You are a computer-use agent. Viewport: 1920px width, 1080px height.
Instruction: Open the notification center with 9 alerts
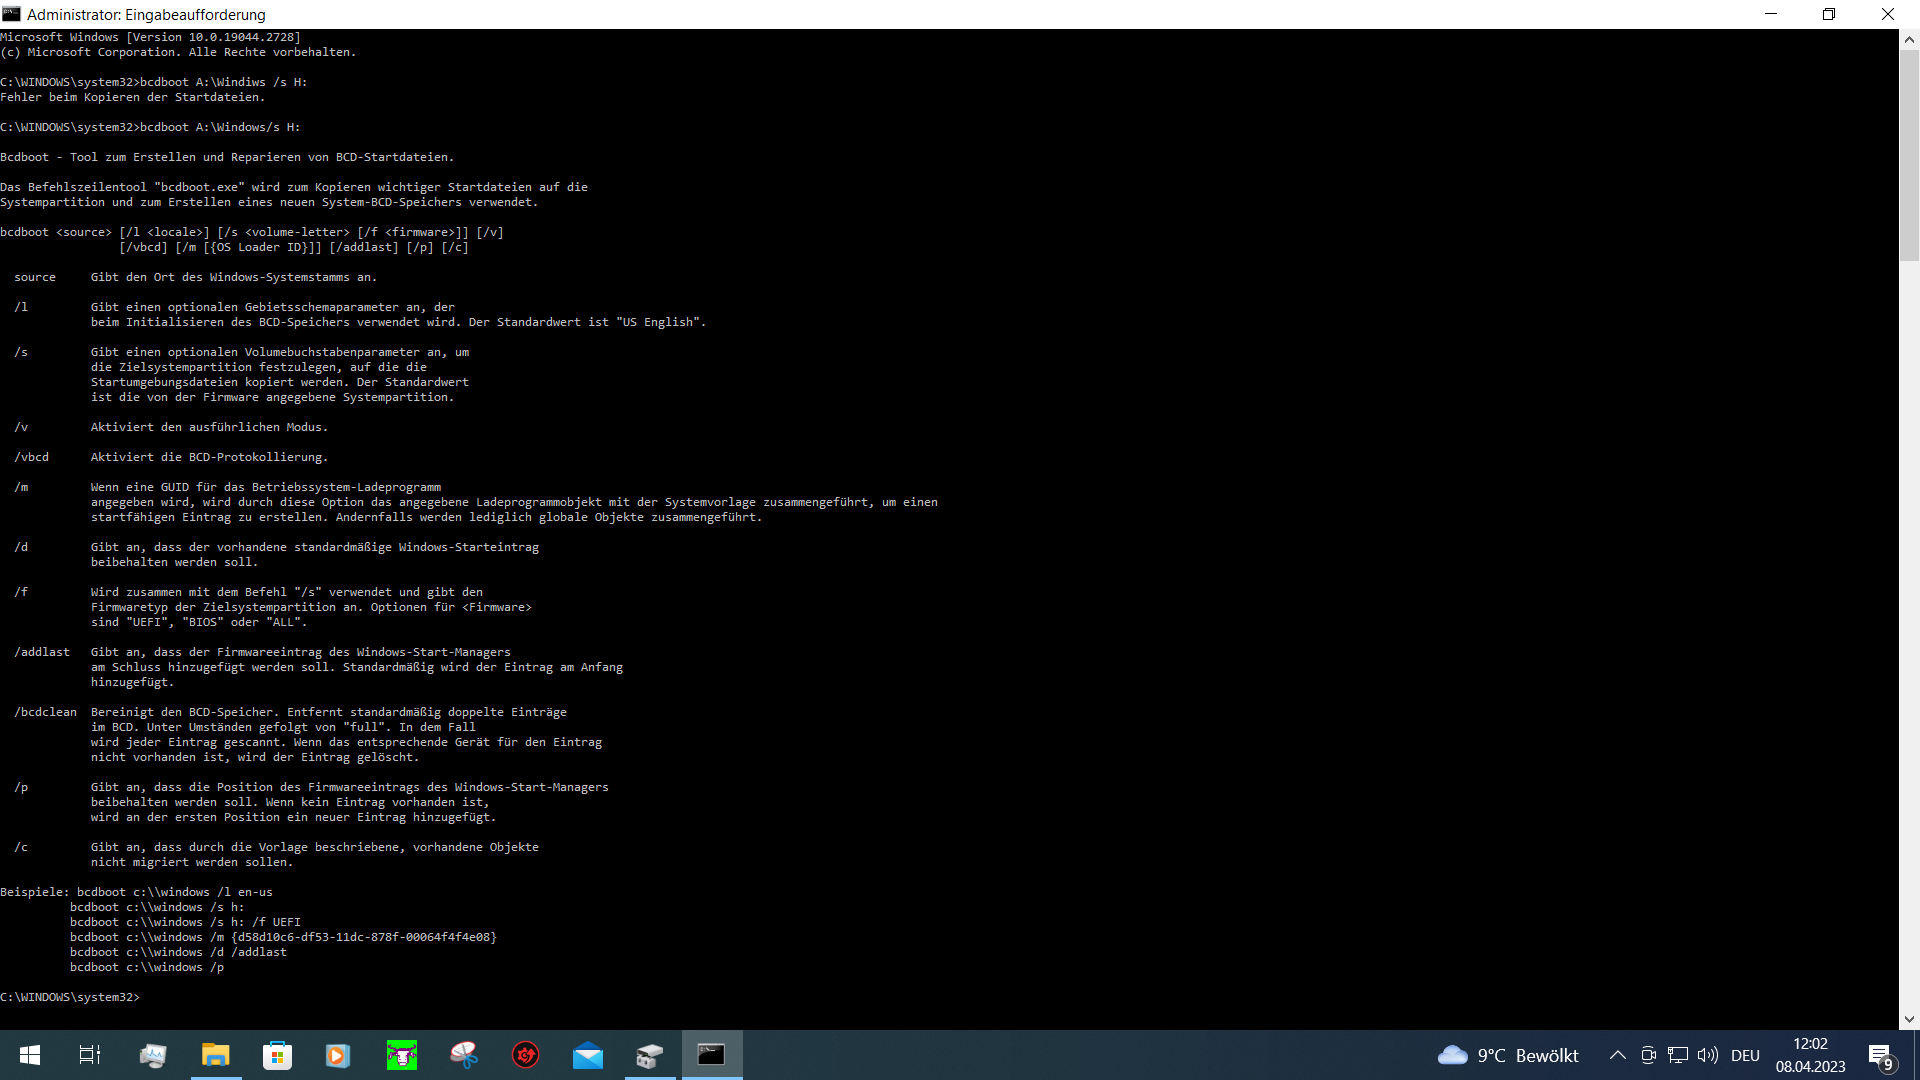[1880, 1055]
